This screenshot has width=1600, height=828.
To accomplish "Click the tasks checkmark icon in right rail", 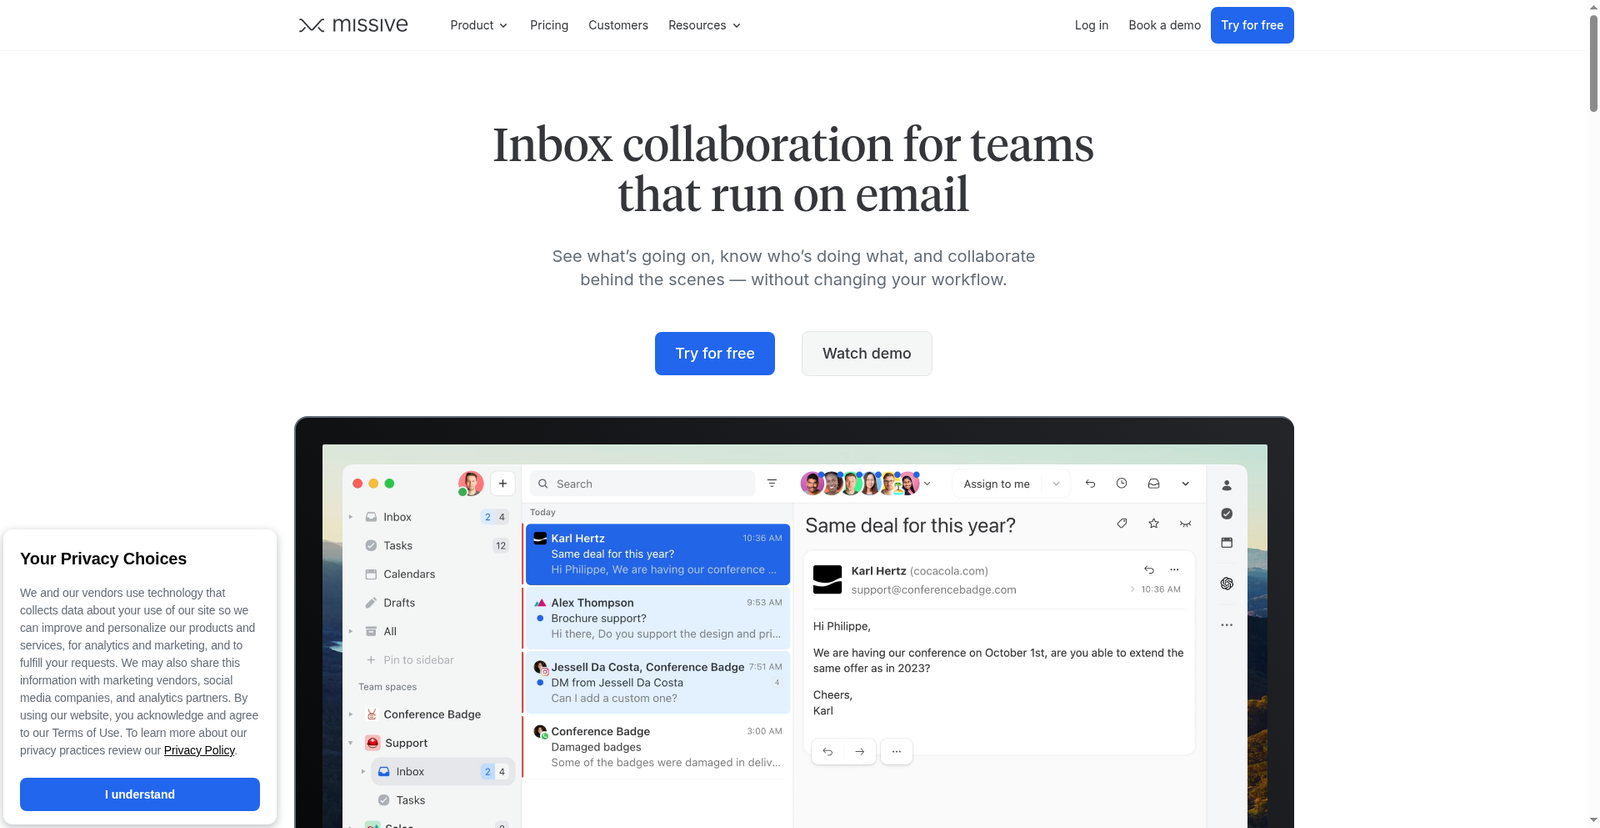I will (1227, 514).
